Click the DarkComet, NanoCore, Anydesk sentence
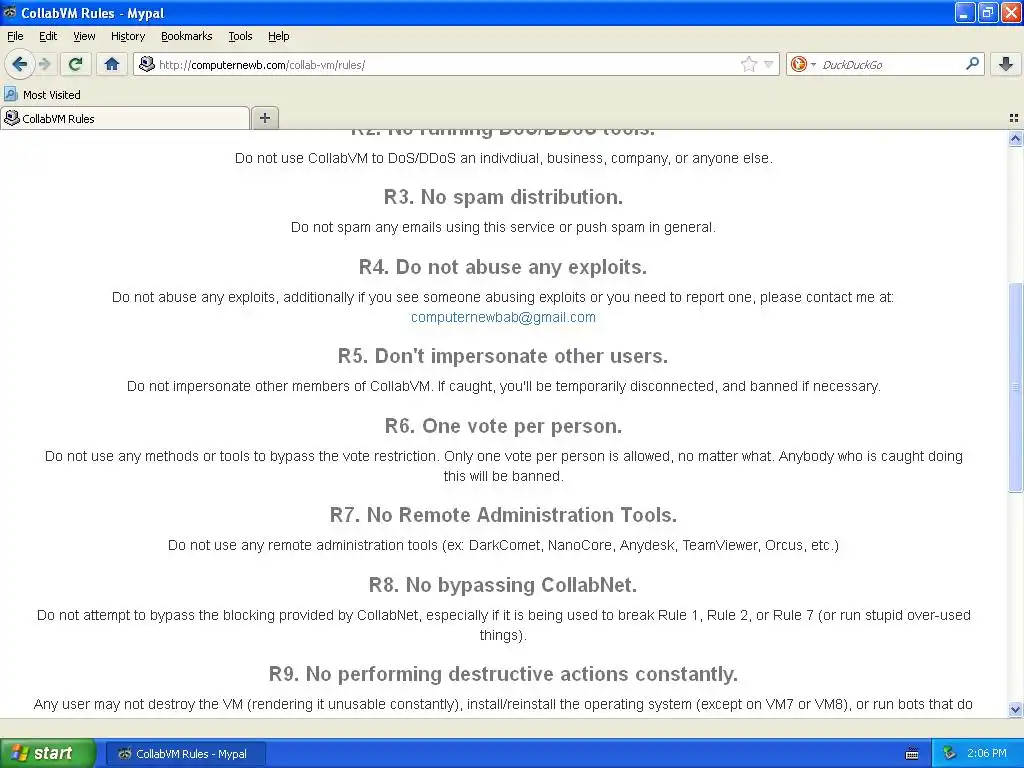The width and height of the screenshot is (1024, 768). pyautogui.click(x=503, y=545)
